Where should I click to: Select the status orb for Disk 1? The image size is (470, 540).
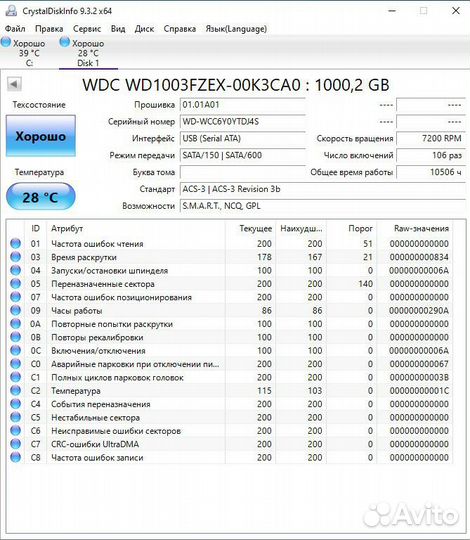(x=64, y=43)
